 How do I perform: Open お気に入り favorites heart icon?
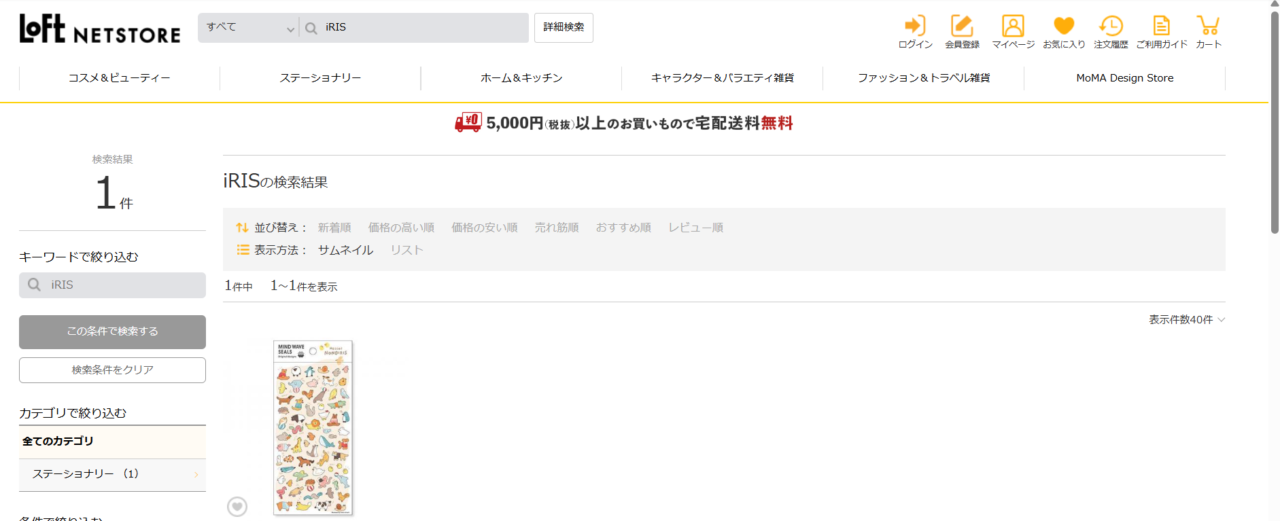(x=1064, y=32)
